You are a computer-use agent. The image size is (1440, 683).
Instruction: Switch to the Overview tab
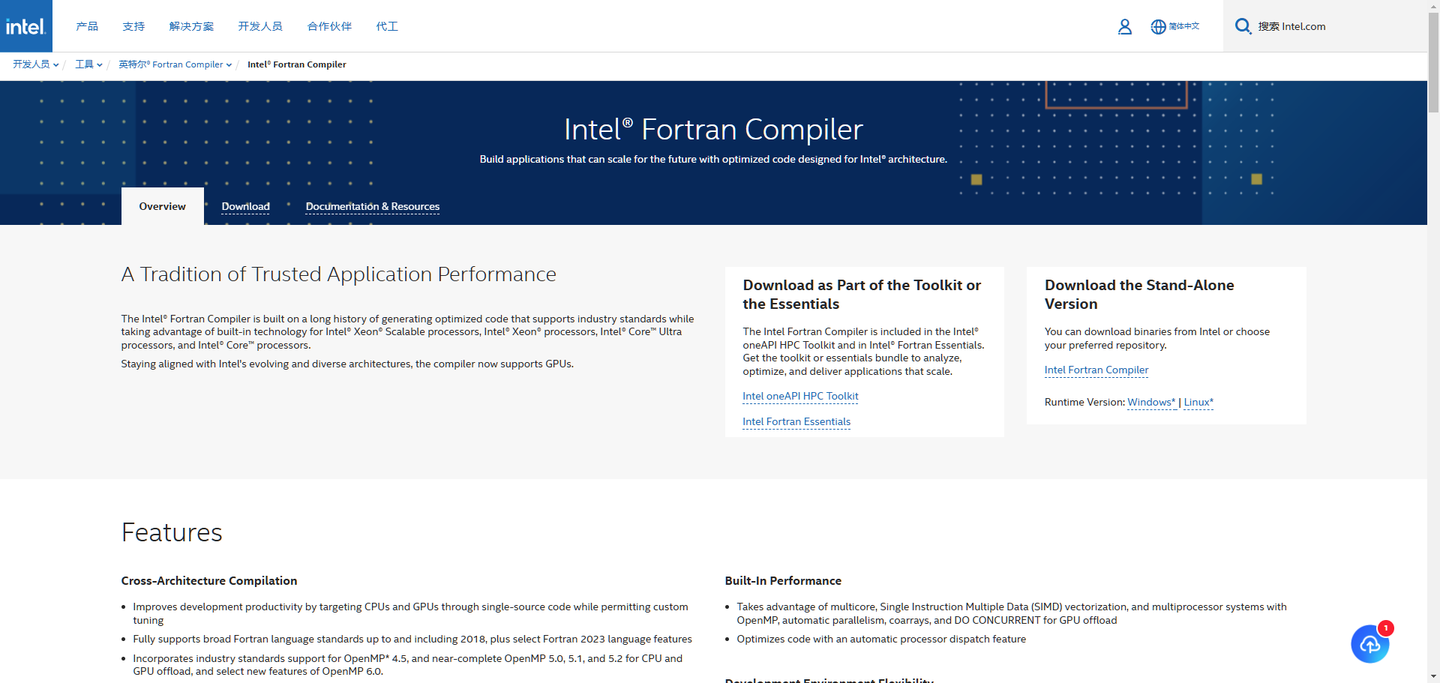pos(162,206)
